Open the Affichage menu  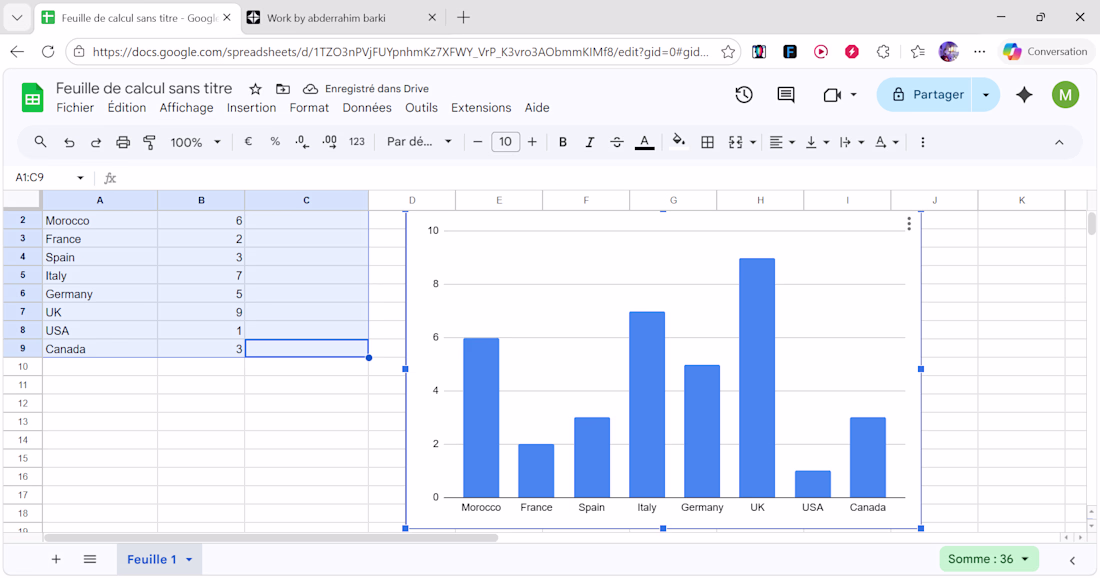[x=186, y=107]
